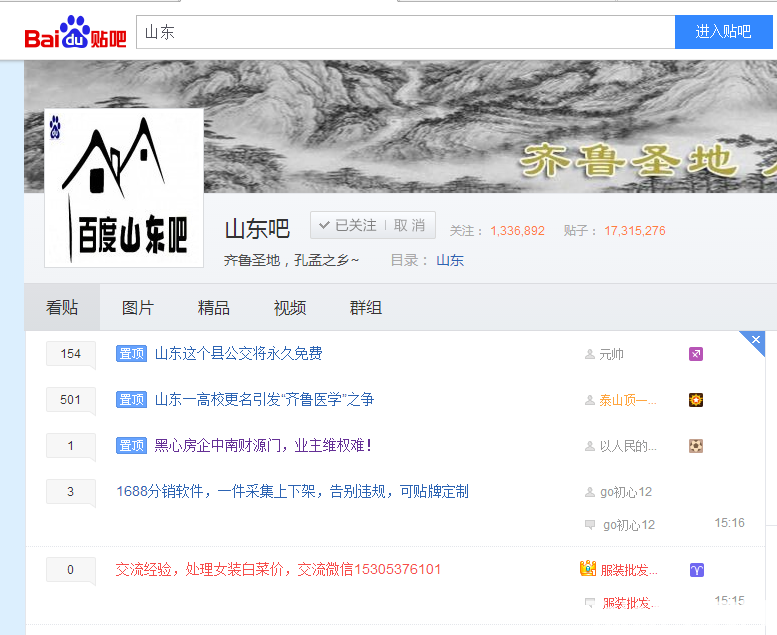The image size is (777, 635).
Task: Click the 百度山东吧 forum avatar image
Action: (x=124, y=188)
